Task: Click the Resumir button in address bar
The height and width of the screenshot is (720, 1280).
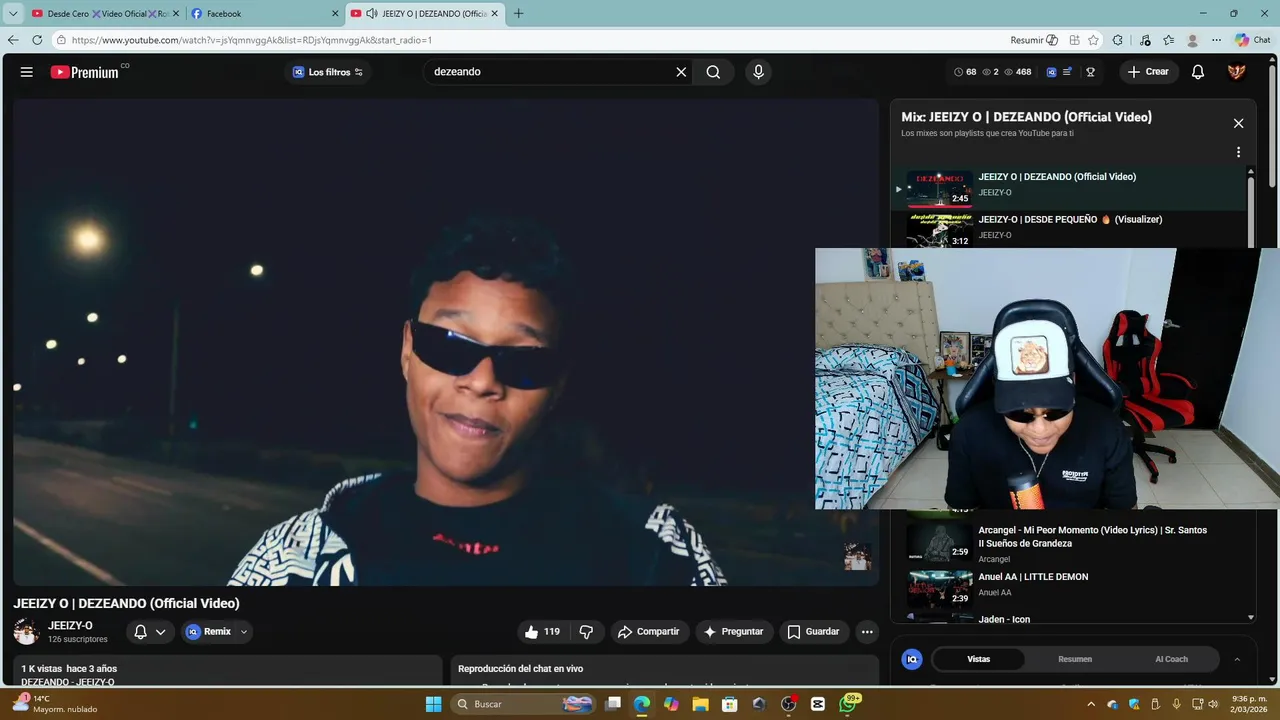Action: pos(1034,40)
